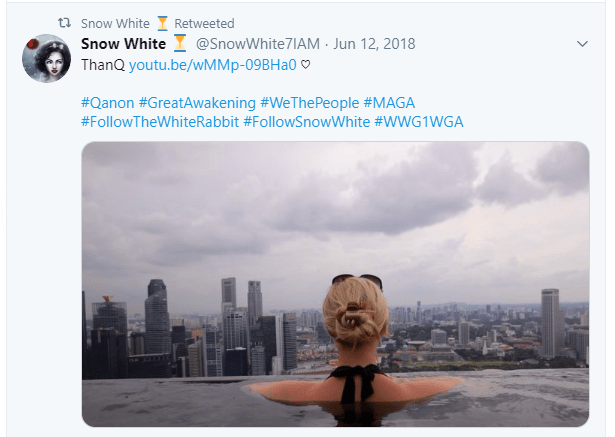
Task: Click the heart symbol after the YouTube link
Action: pyautogui.click(x=307, y=64)
